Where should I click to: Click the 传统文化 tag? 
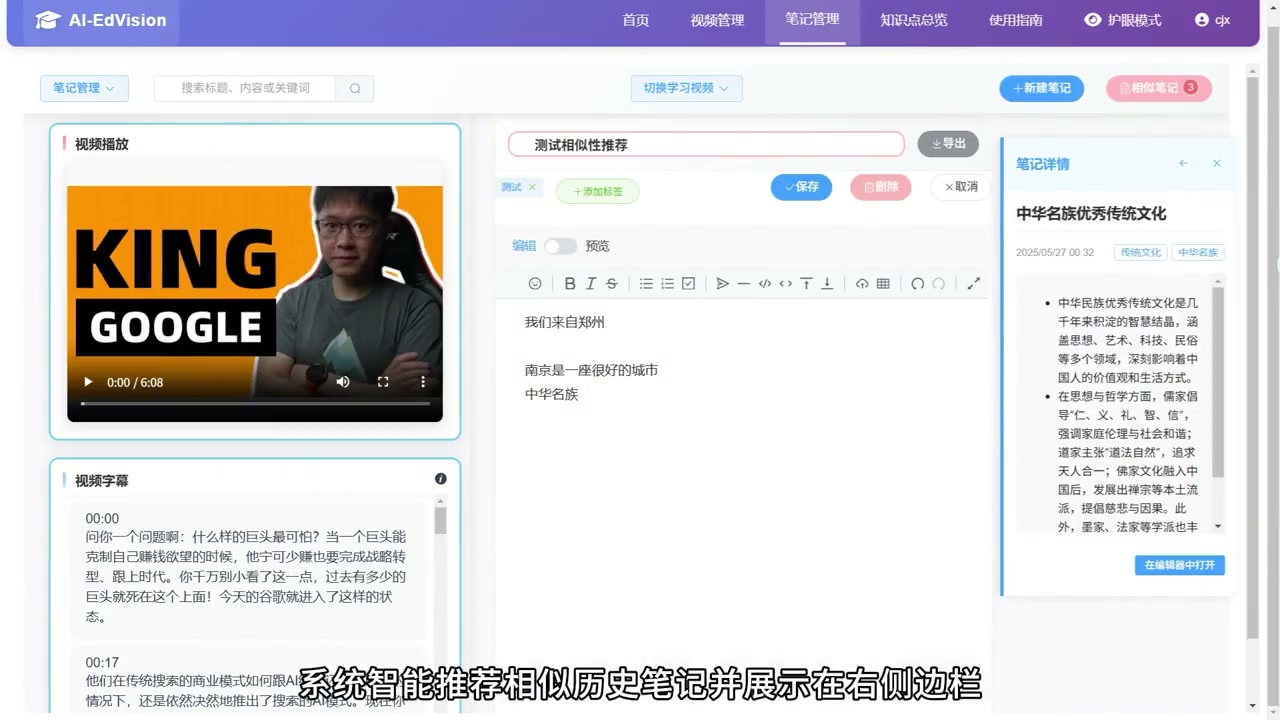(x=1141, y=253)
